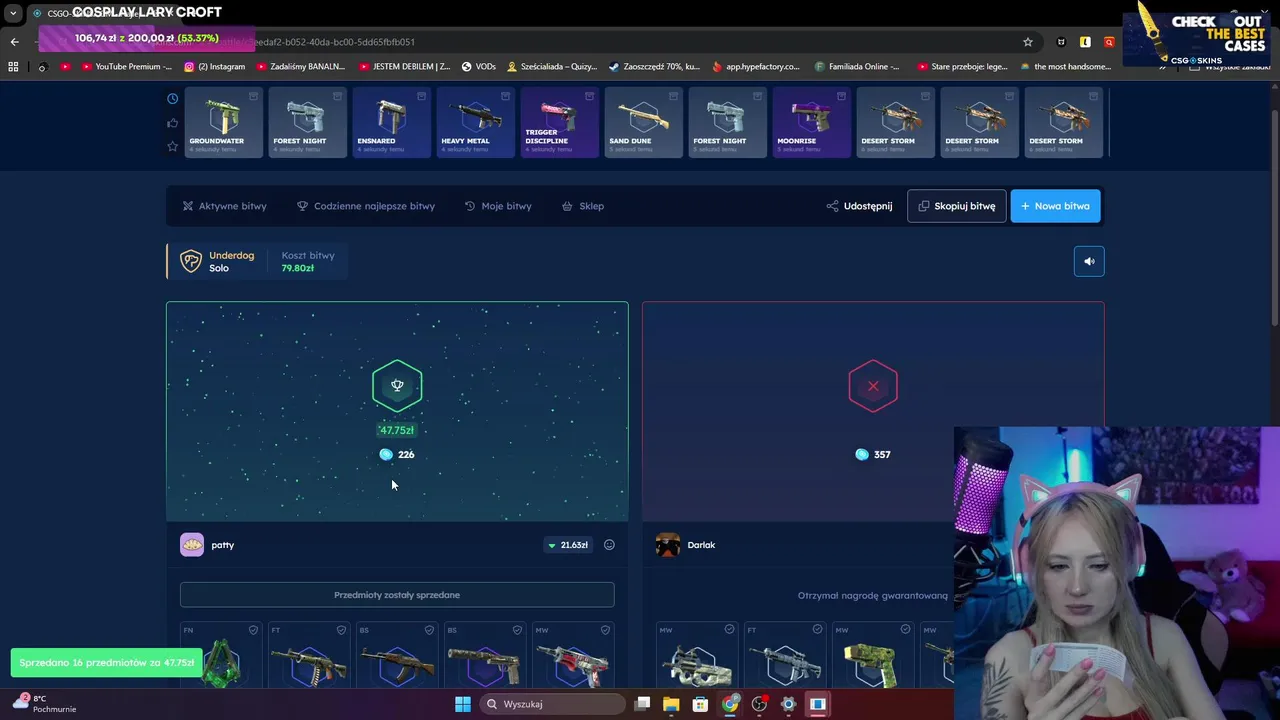Bookmark page with the address bar star

pos(1027,42)
